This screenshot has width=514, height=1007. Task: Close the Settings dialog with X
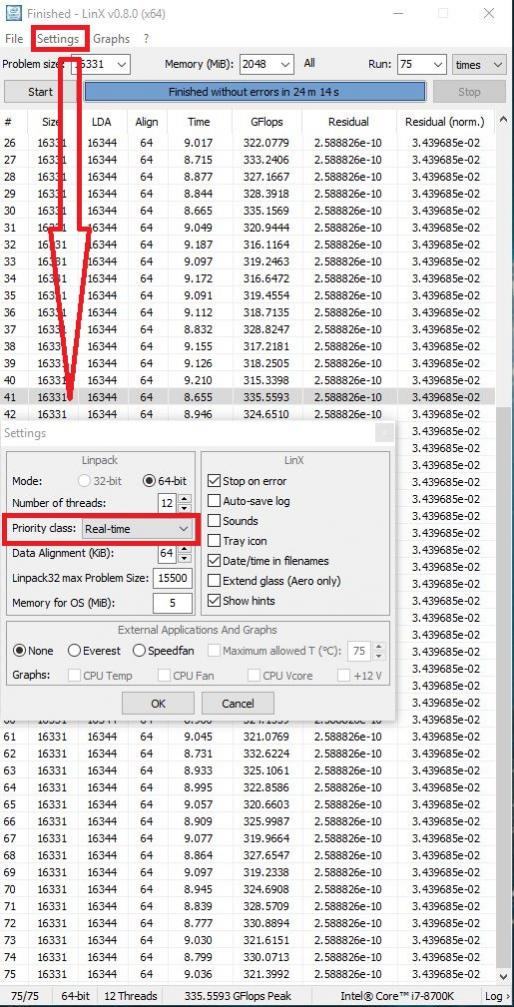coord(384,433)
